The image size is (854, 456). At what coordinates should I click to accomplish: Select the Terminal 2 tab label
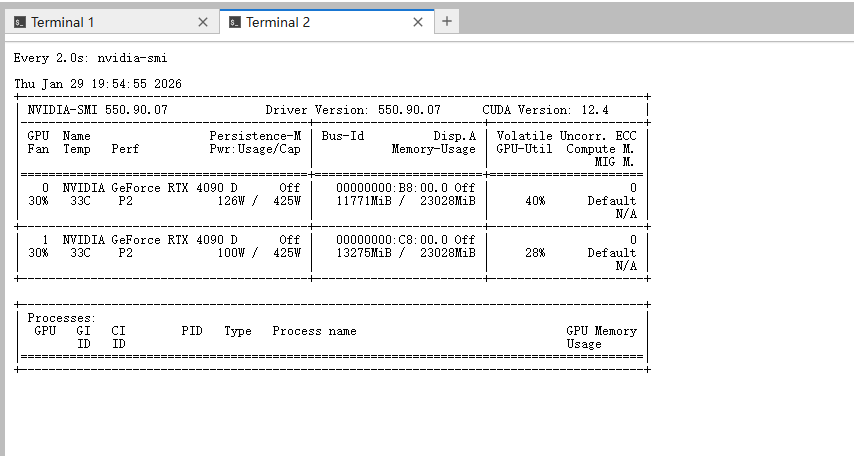pos(278,22)
